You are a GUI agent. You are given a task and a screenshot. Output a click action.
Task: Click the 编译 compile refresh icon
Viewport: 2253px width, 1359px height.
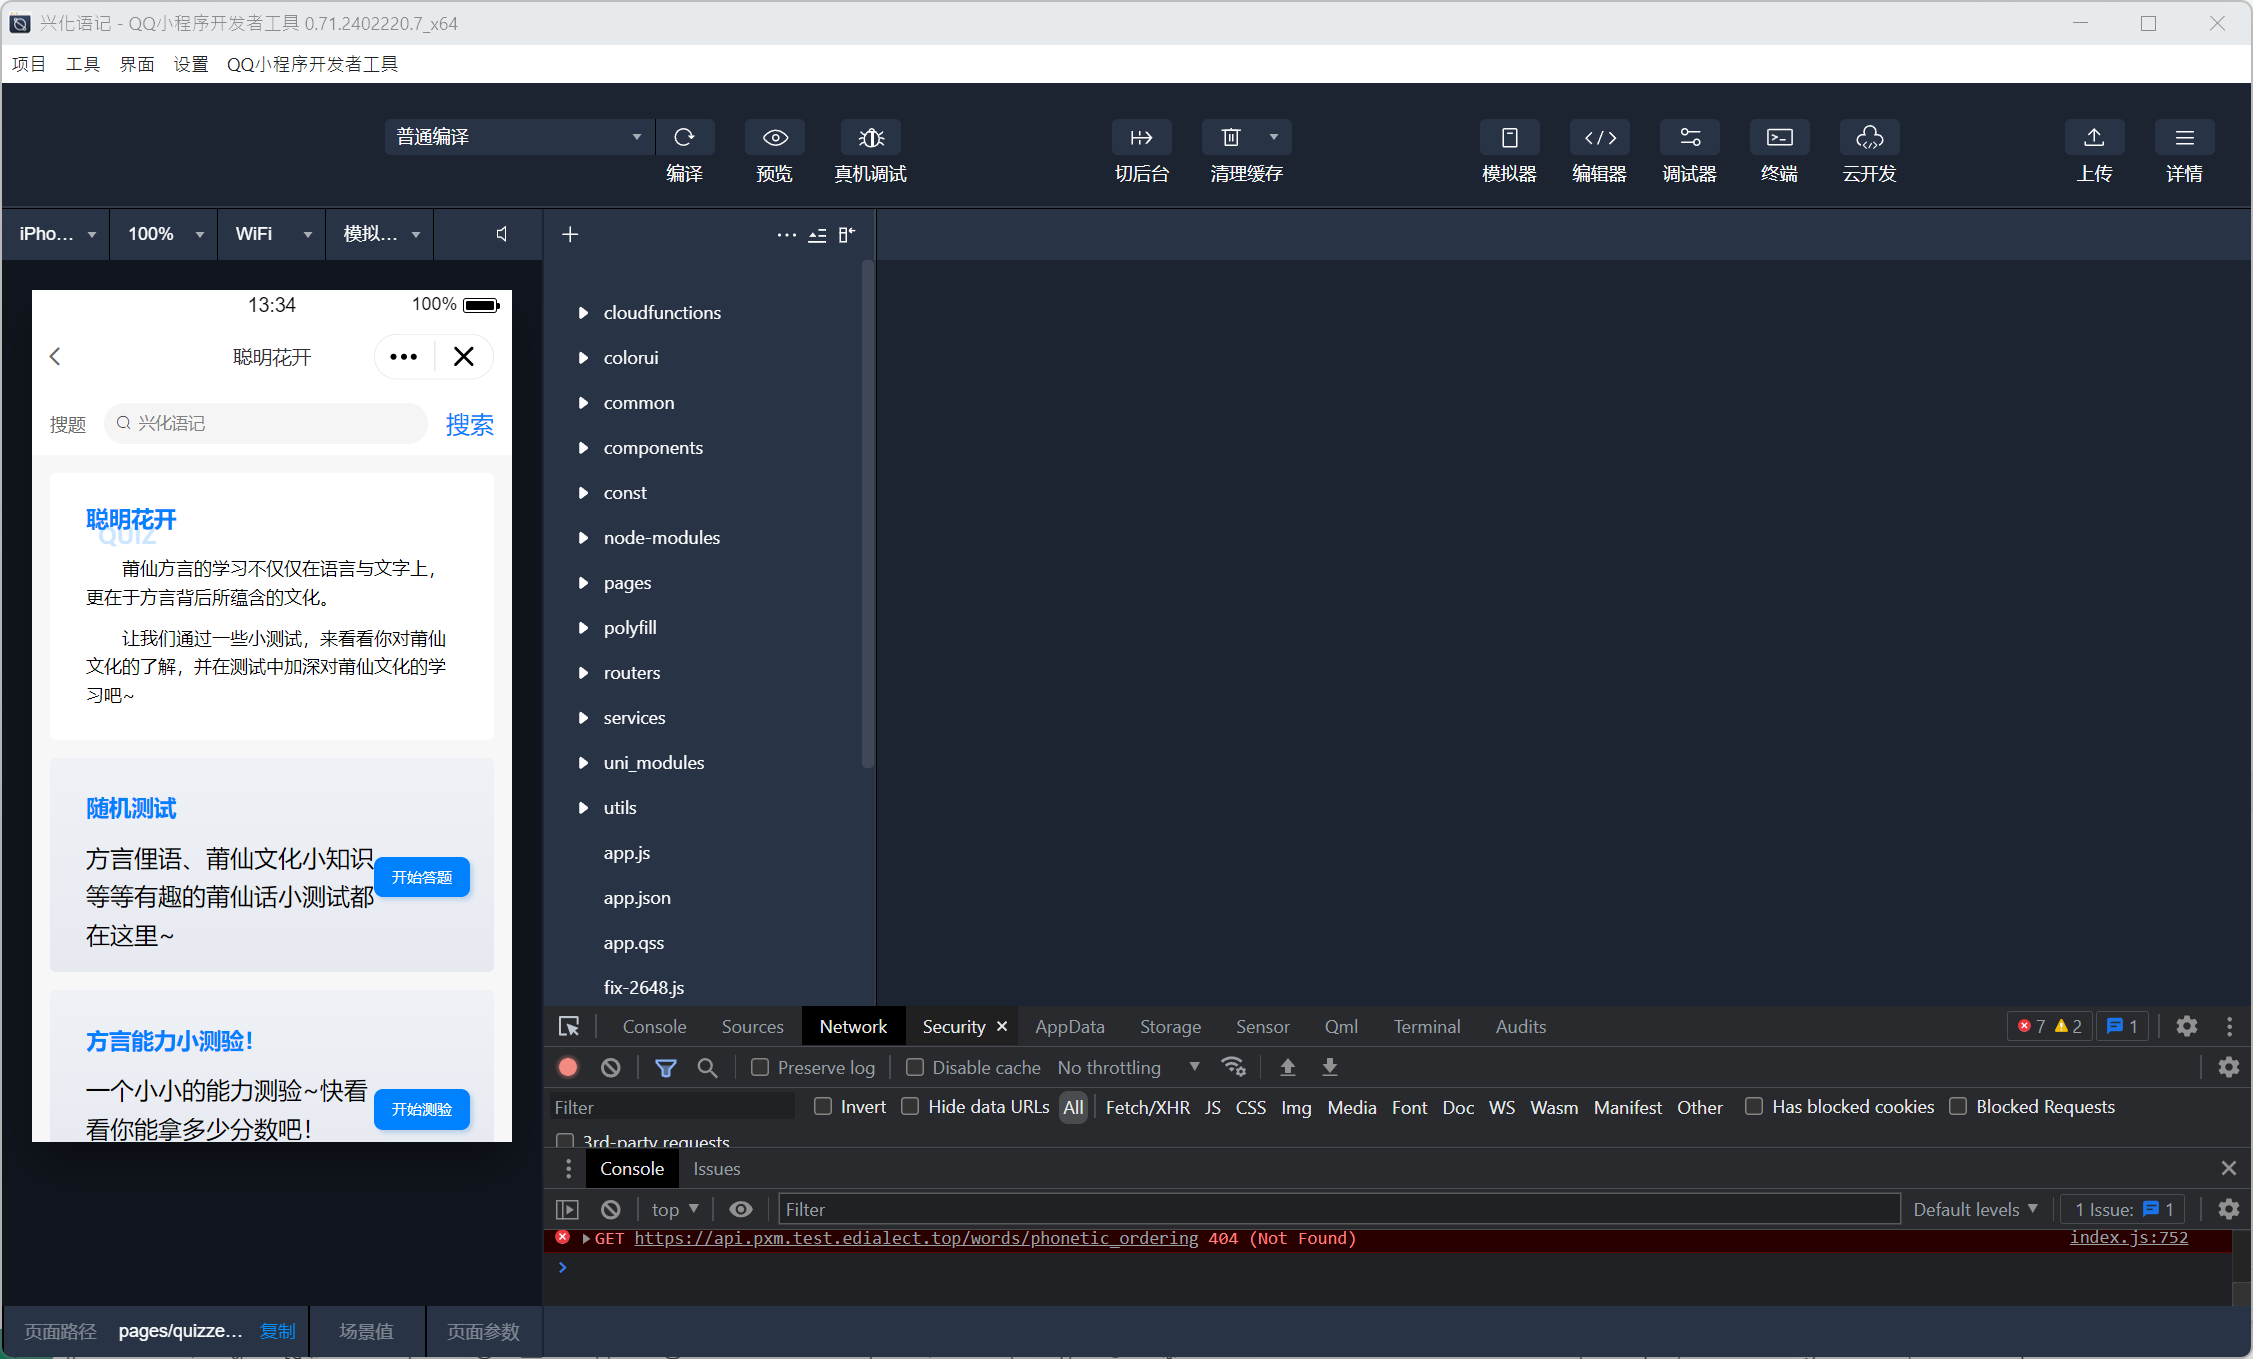pos(684,138)
